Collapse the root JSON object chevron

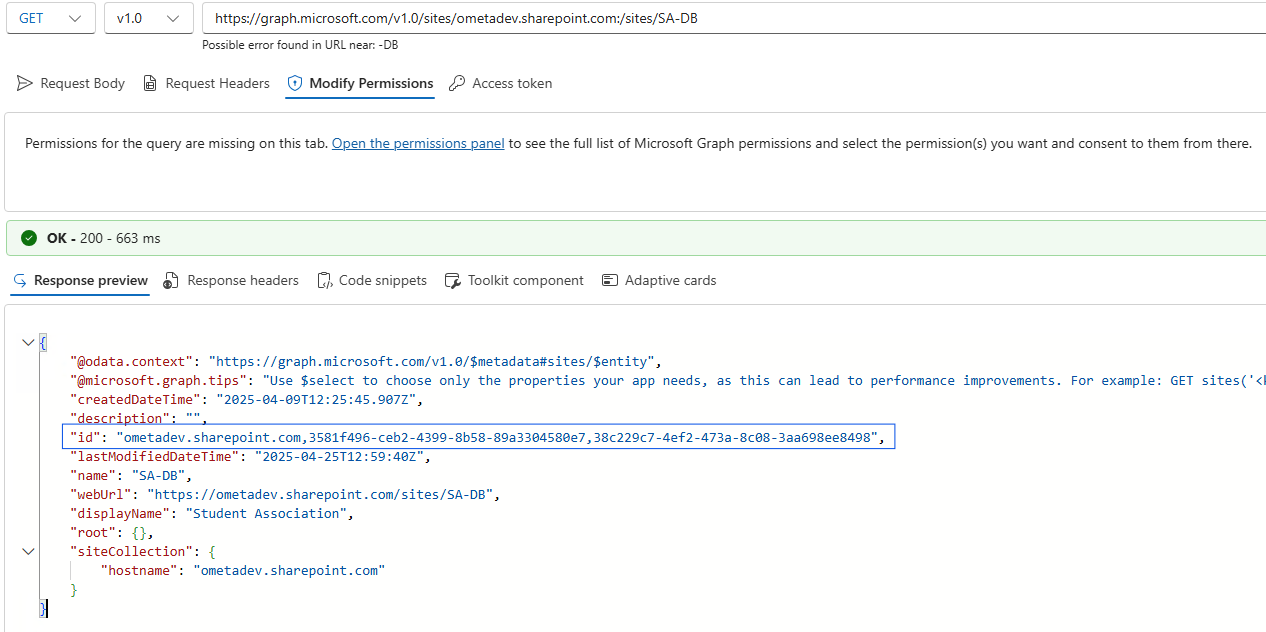click(x=28, y=343)
